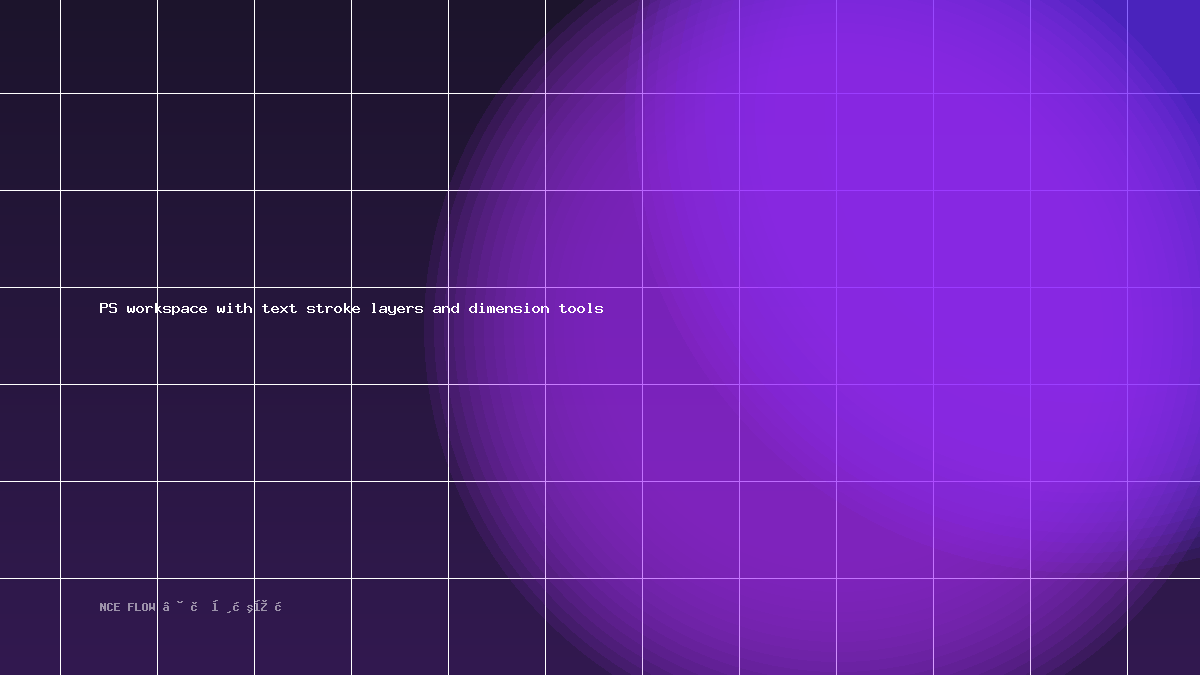The height and width of the screenshot is (675, 1200).
Task: Click the word "workspace" in the caption
Action: point(167,309)
